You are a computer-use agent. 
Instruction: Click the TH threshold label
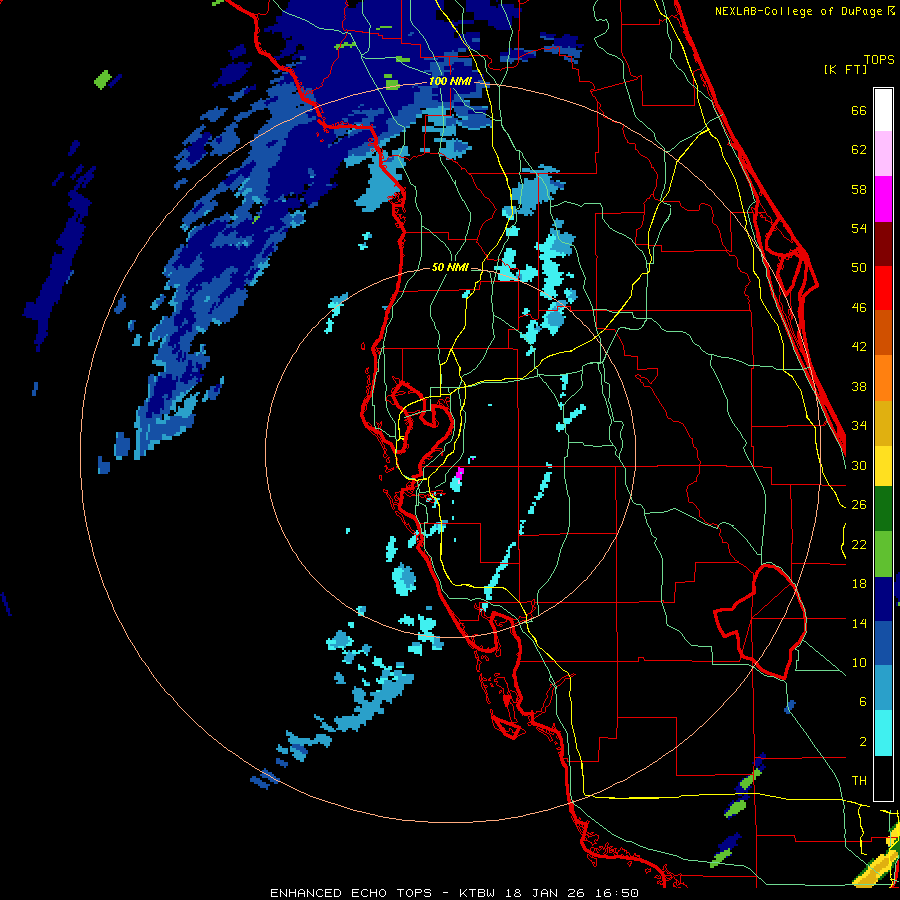859,781
